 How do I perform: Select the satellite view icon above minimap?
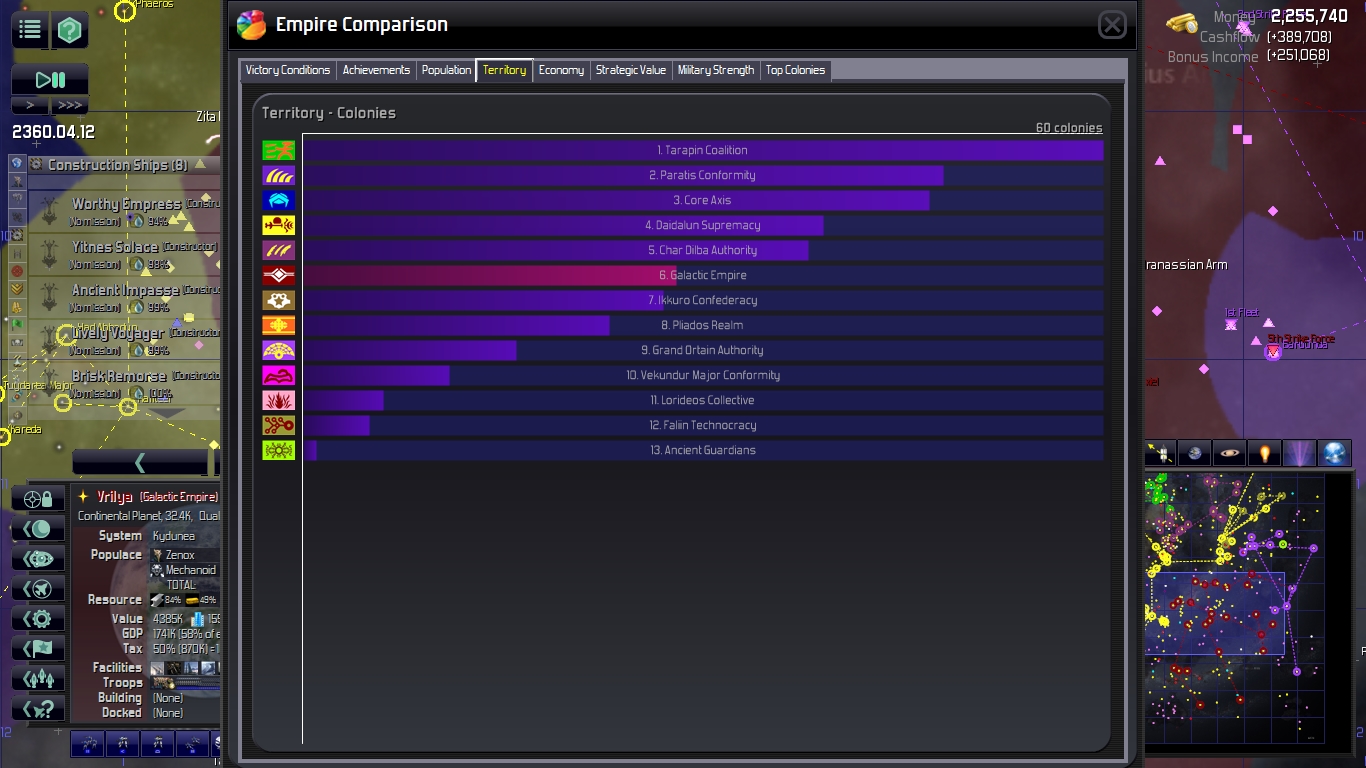coord(1160,453)
